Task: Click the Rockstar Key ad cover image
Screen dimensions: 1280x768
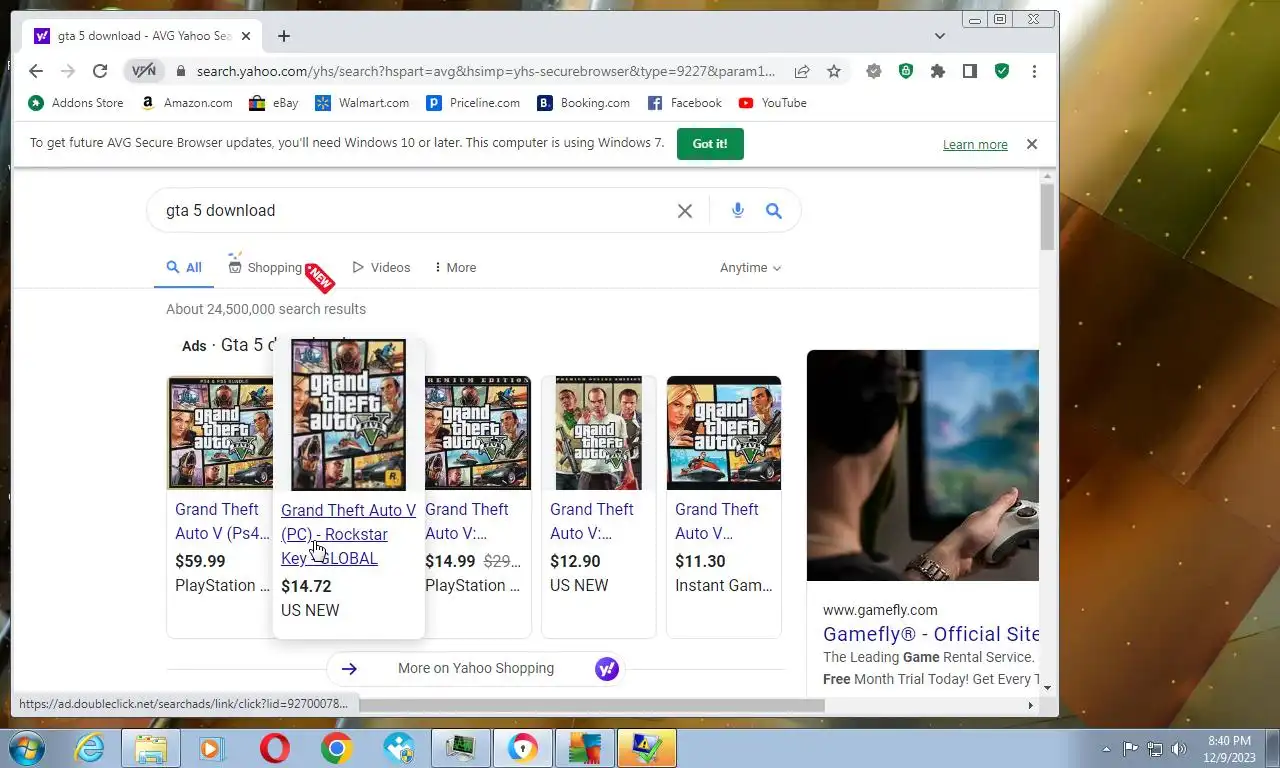Action: pos(348,414)
